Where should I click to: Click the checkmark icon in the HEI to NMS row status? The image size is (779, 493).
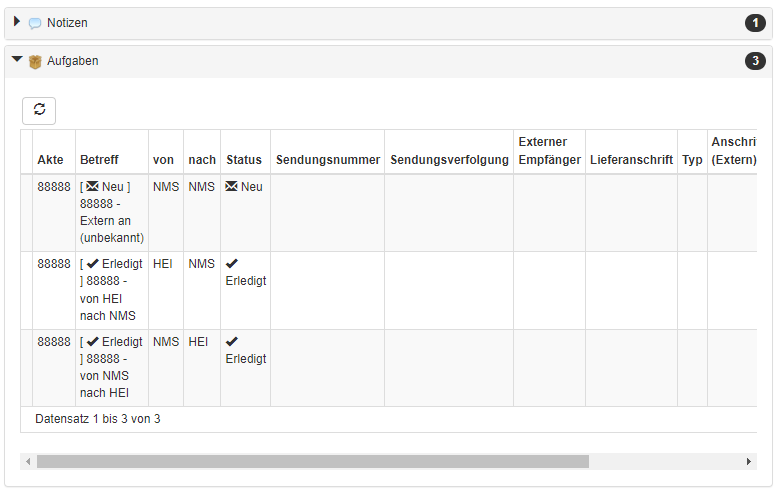(232, 263)
